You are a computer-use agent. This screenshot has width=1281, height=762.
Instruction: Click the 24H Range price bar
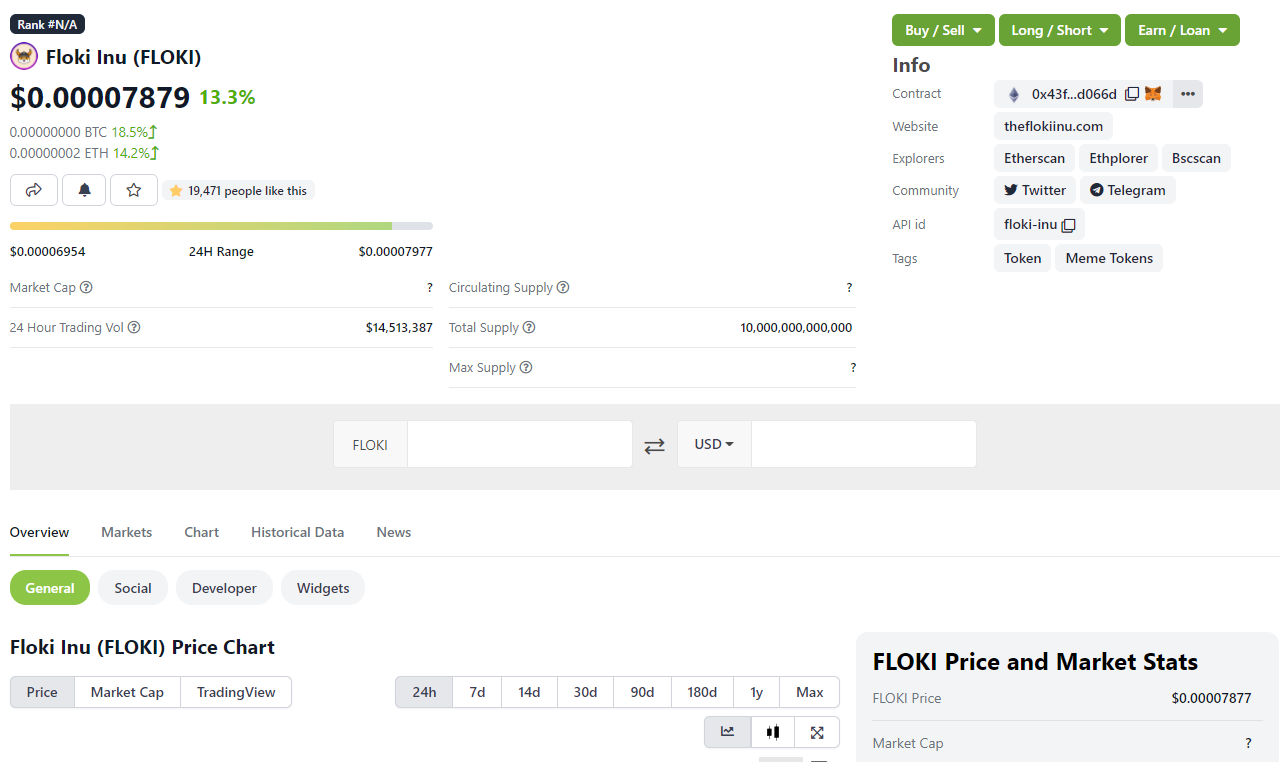(x=221, y=226)
